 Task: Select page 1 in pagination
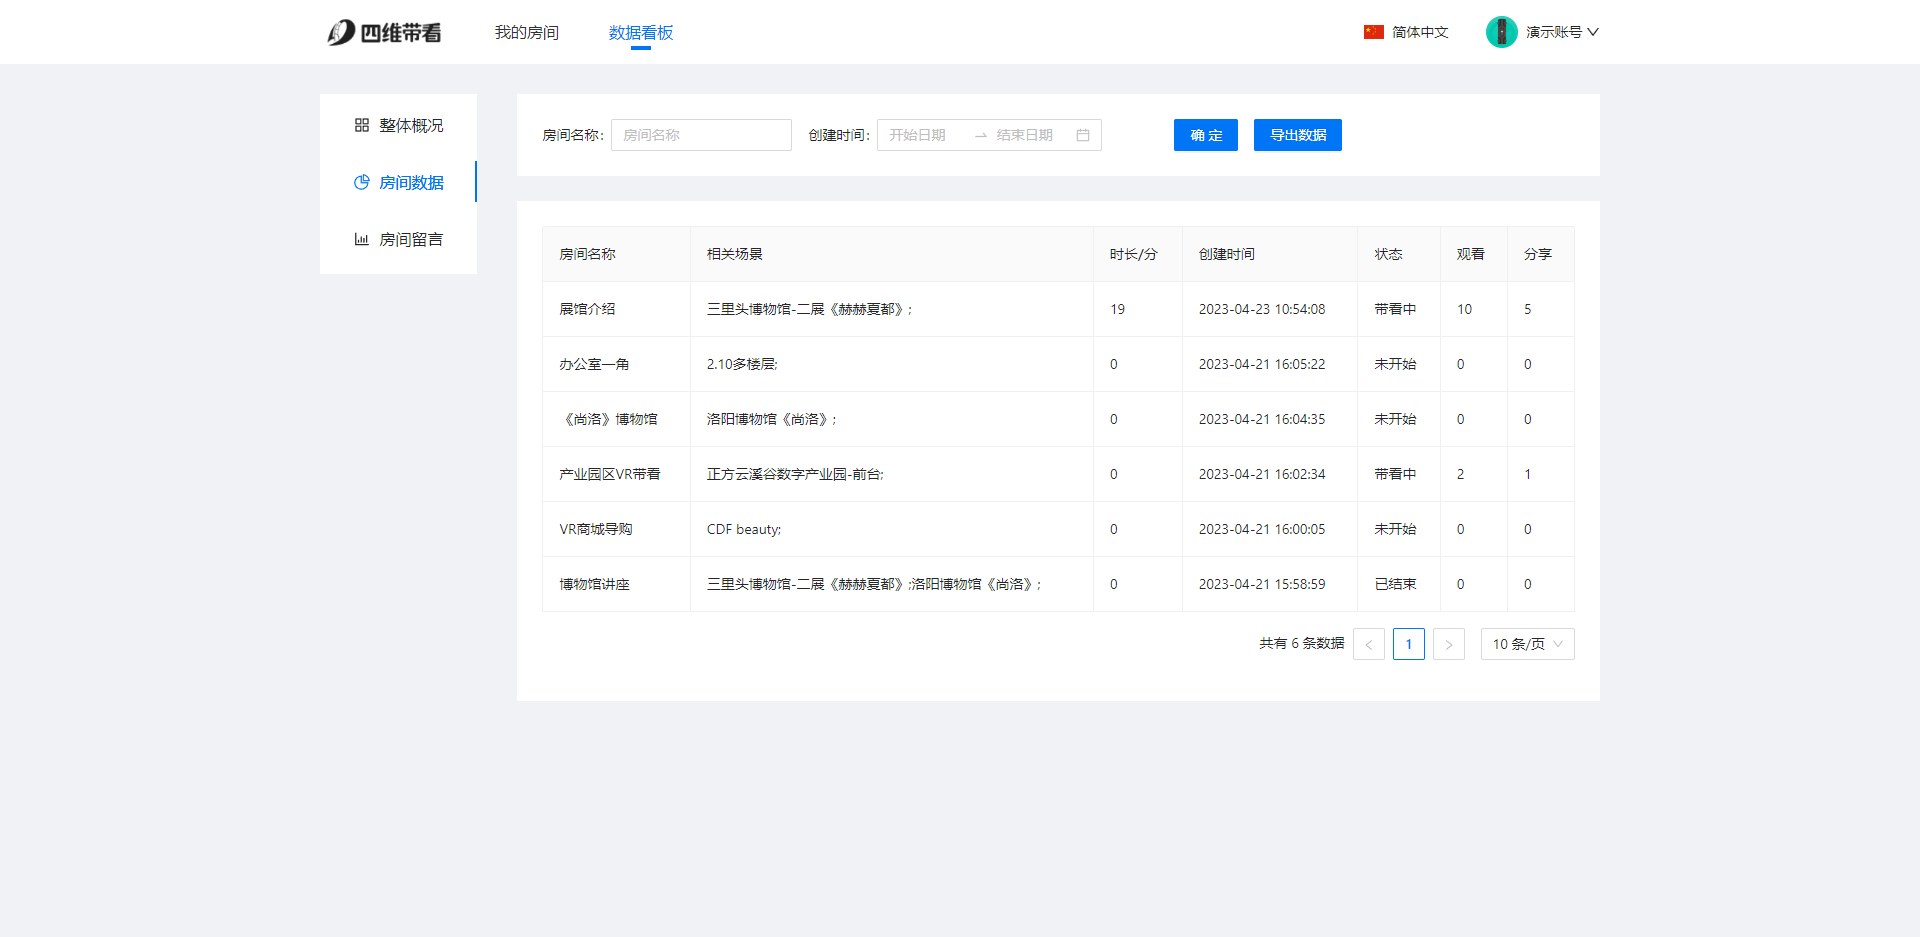[1408, 644]
